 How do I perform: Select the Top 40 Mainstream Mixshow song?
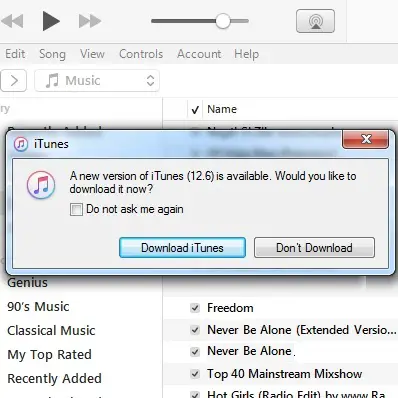(284, 374)
